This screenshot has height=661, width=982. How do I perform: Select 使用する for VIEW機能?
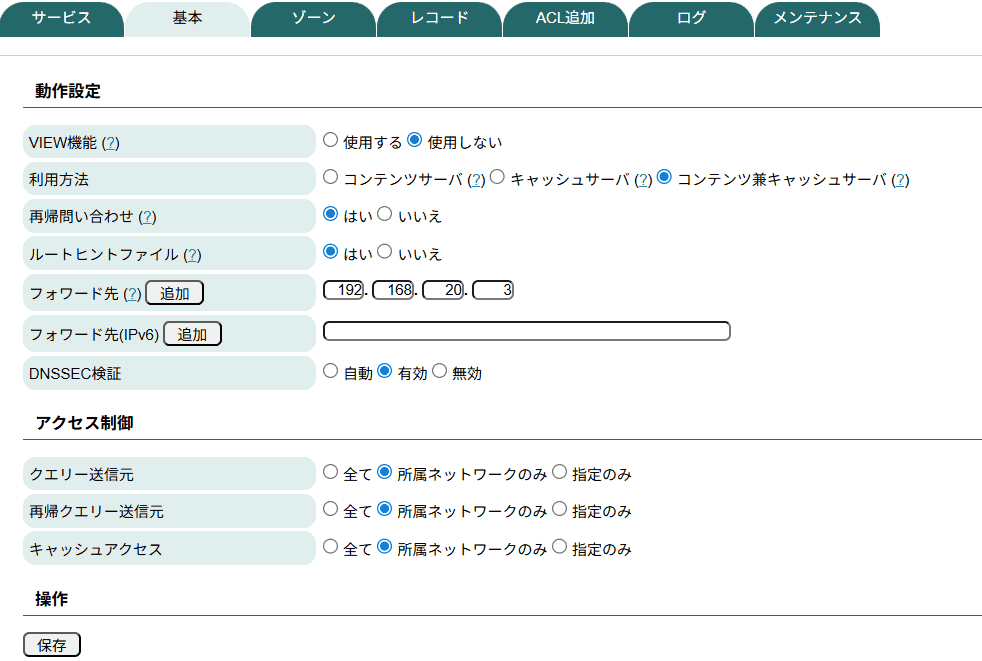(331, 141)
